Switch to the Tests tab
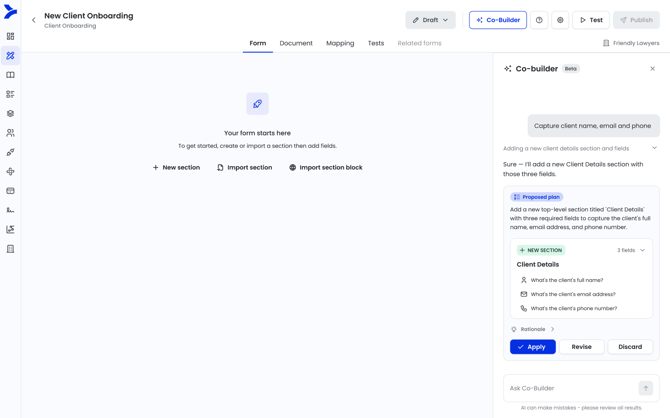670x418 pixels. tap(376, 43)
